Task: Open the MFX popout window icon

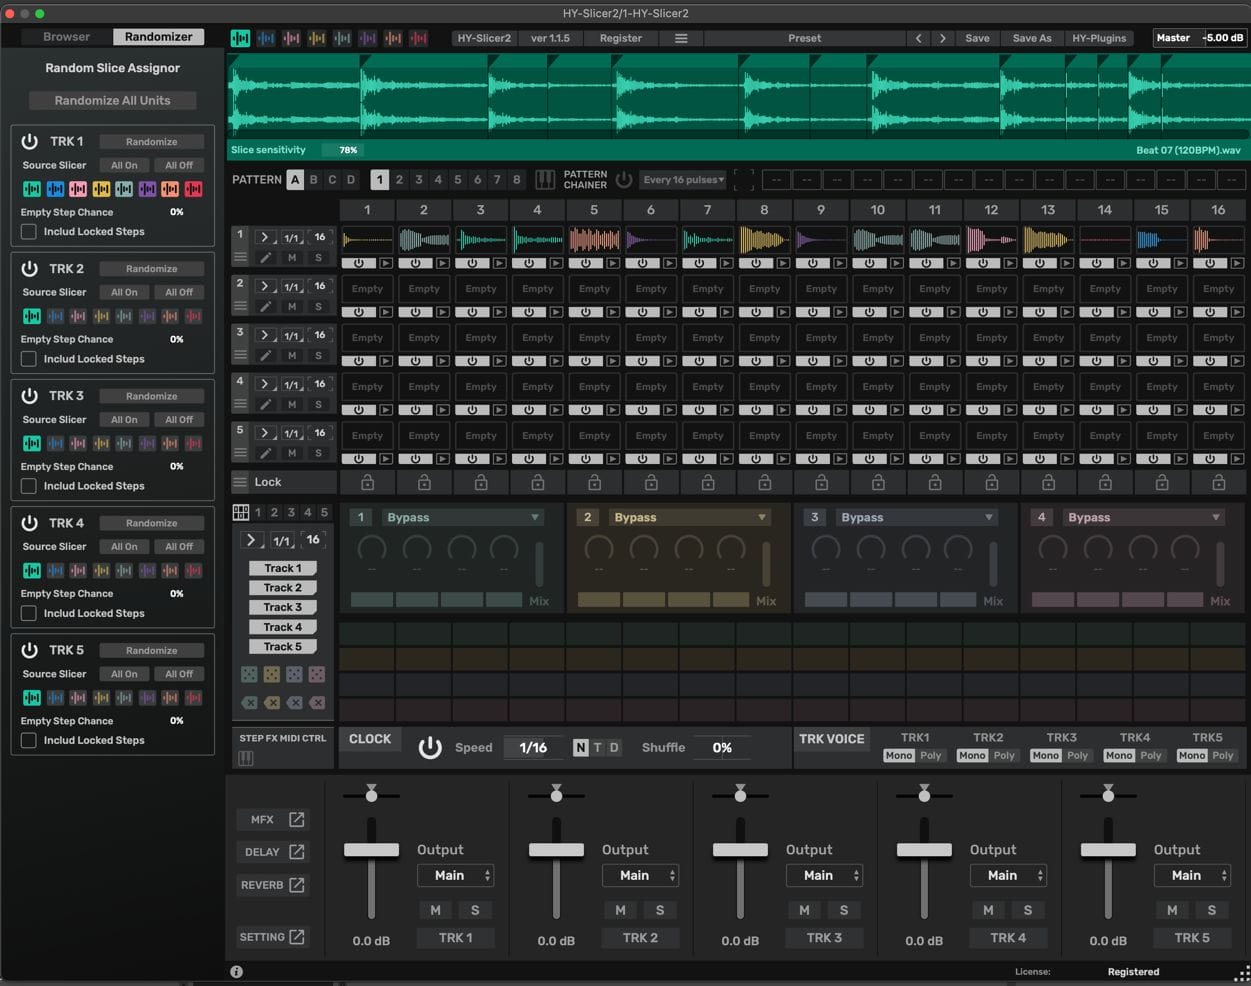Action: [x=297, y=819]
